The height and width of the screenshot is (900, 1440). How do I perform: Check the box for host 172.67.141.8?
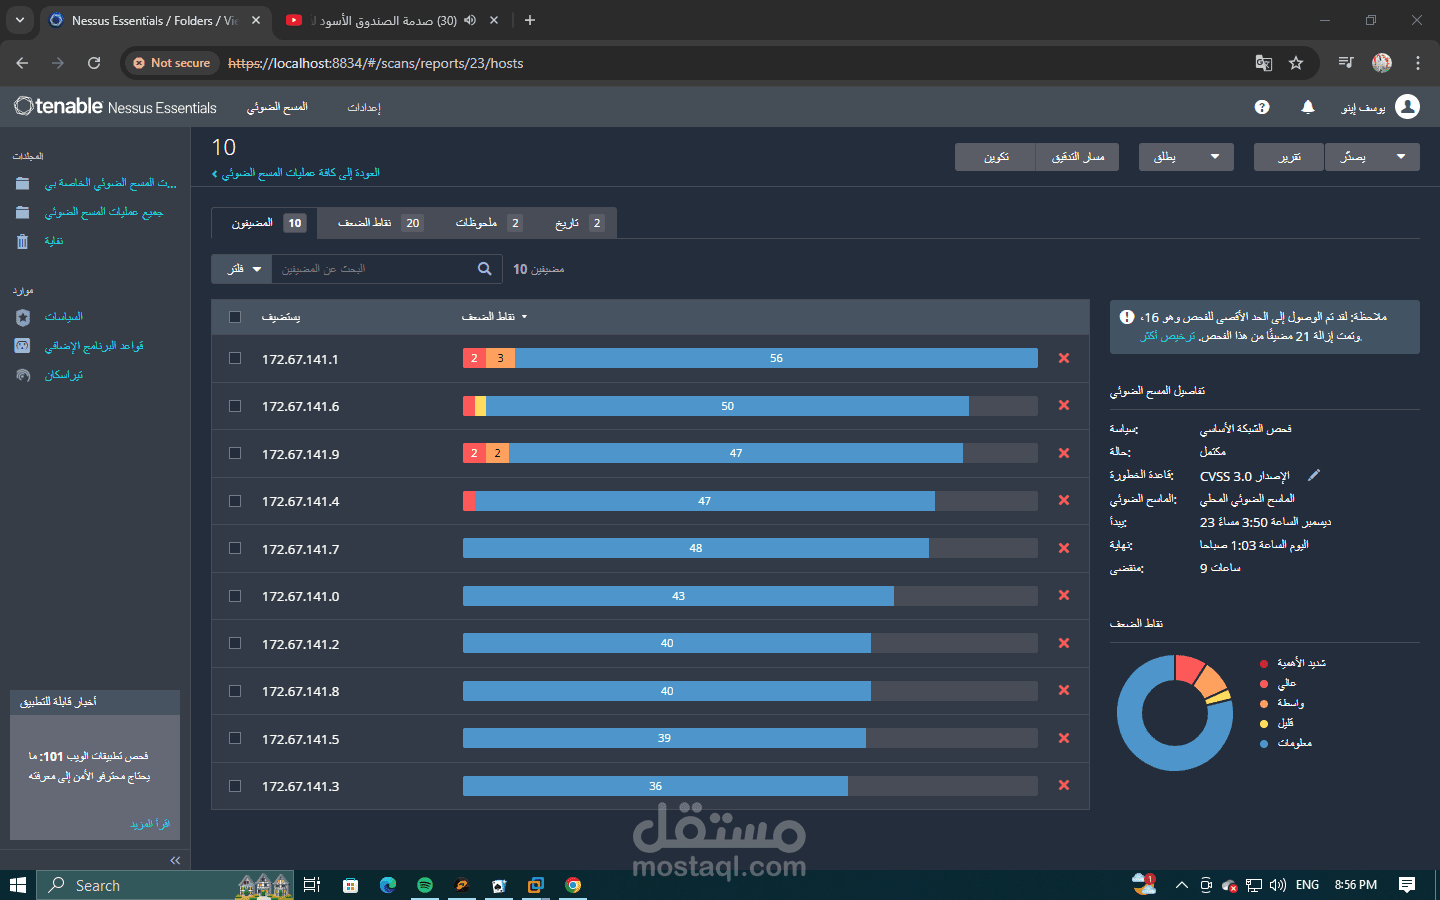(235, 691)
